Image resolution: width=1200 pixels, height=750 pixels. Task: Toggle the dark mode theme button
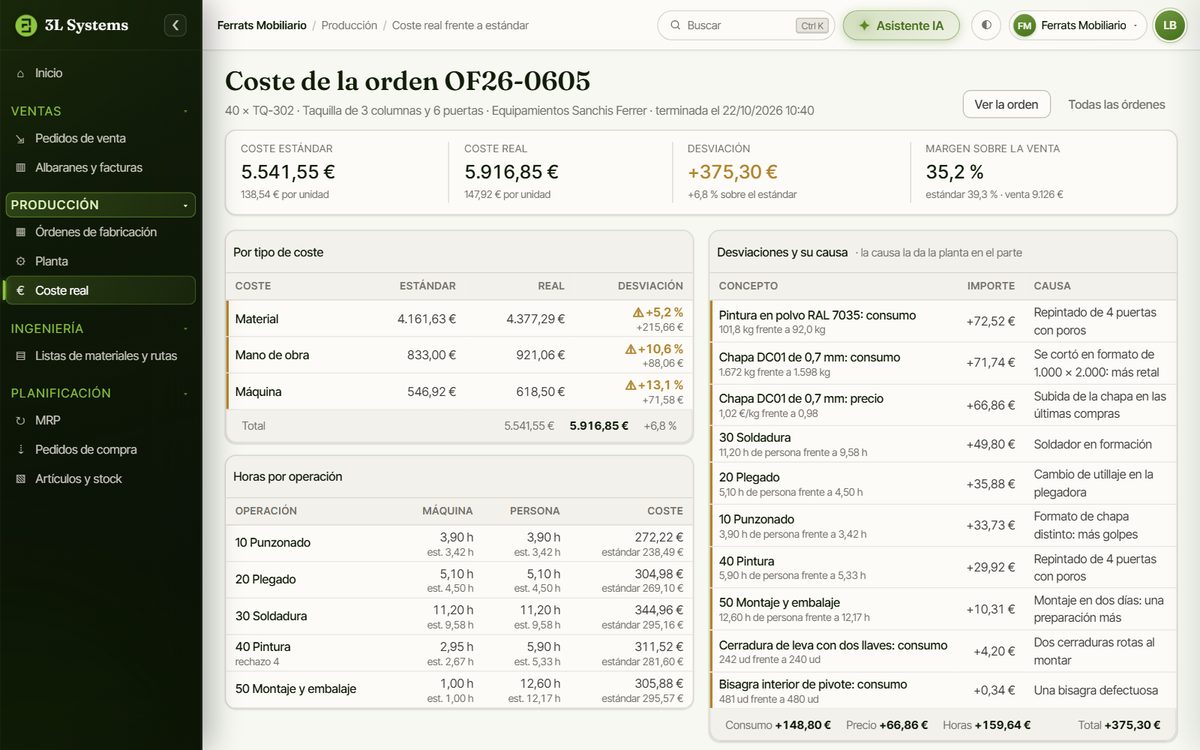pos(986,25)
